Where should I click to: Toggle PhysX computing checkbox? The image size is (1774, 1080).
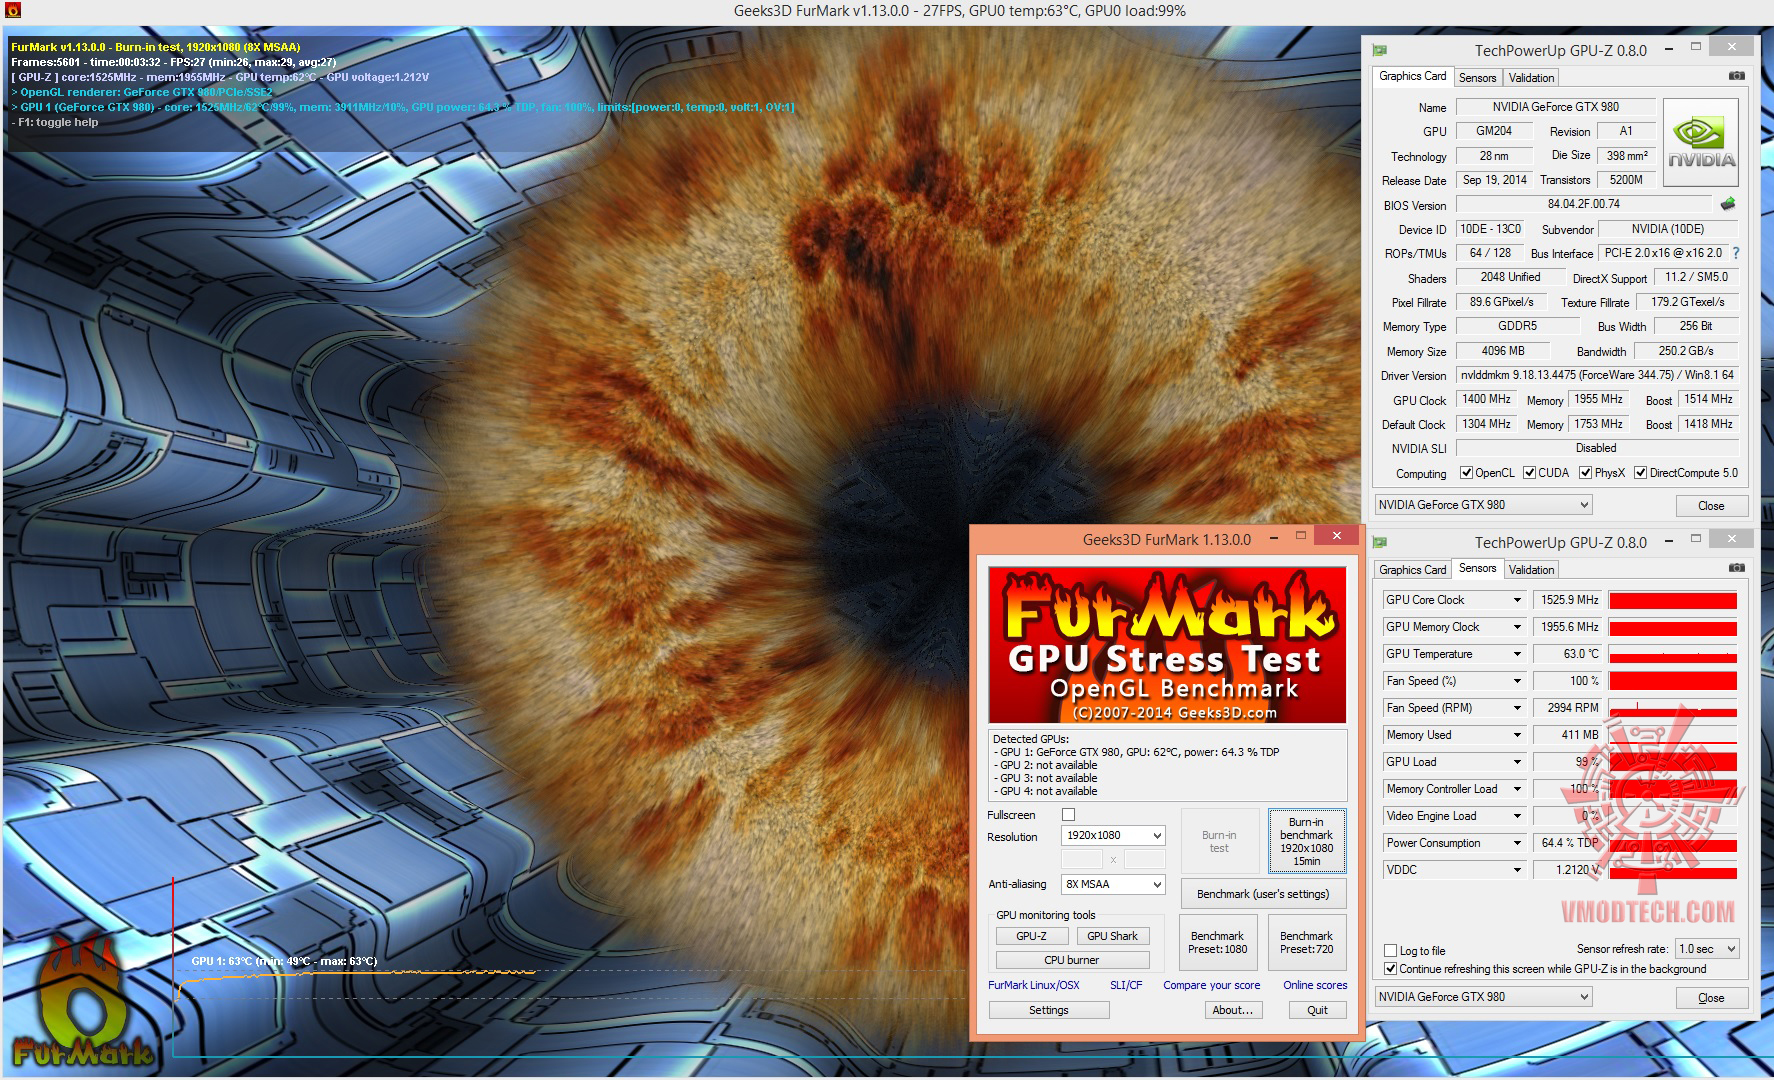(1585, 473)
